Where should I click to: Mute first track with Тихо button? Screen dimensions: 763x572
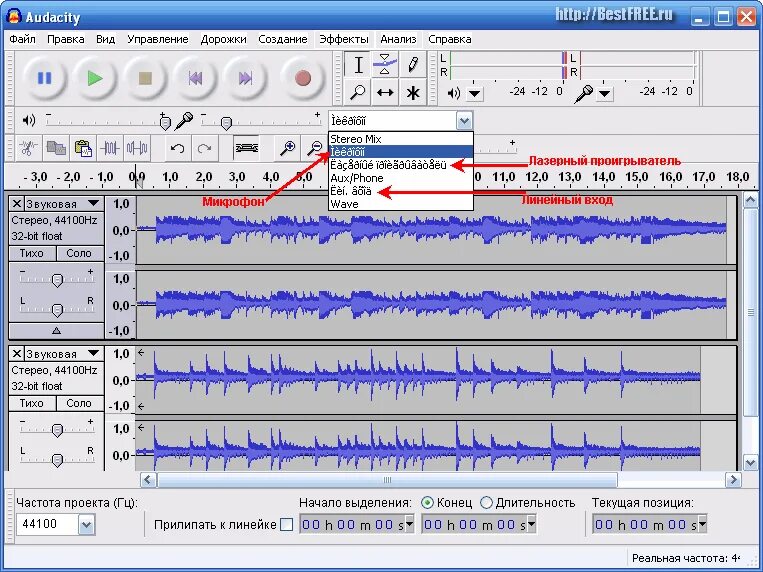coord(32,253)
